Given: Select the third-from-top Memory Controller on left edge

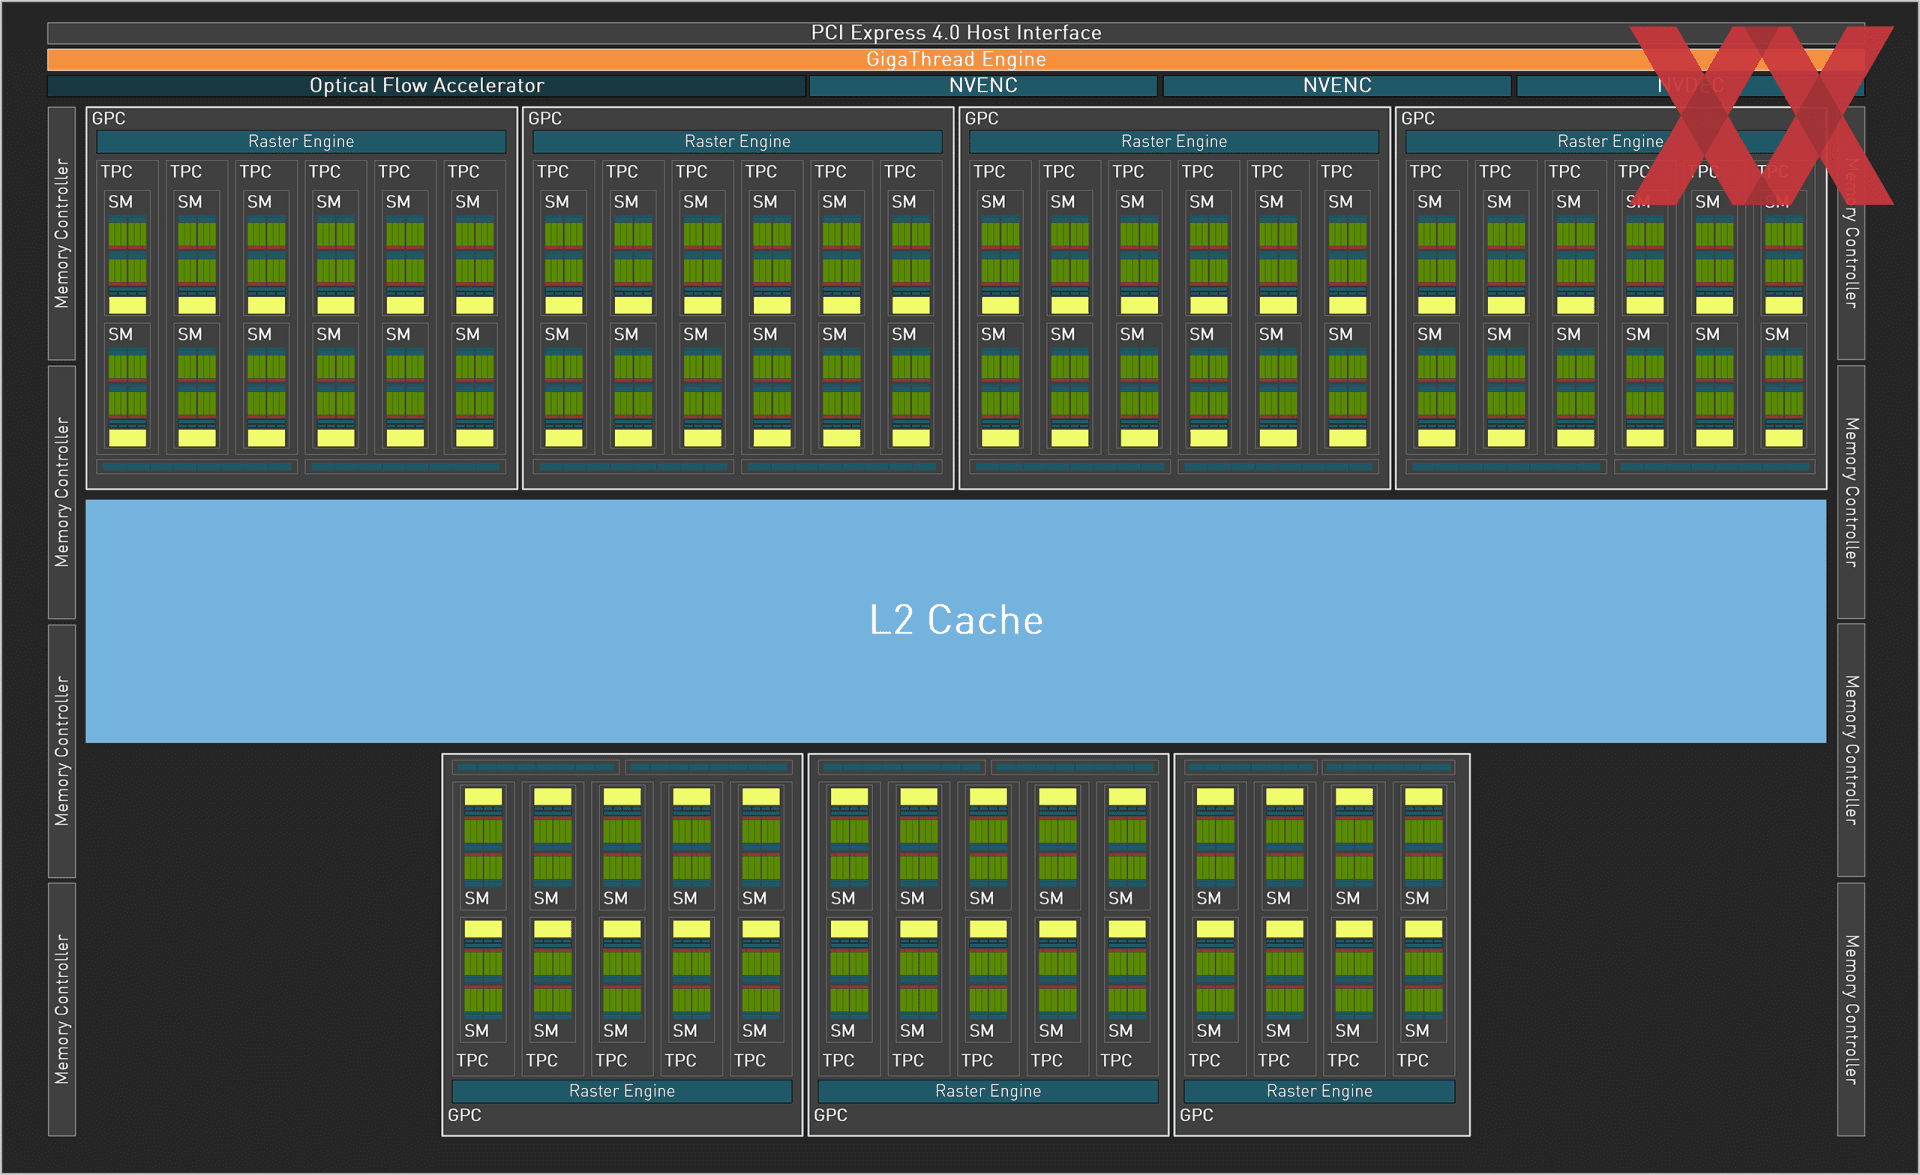Looking at the screenshot, I should 62,751.
